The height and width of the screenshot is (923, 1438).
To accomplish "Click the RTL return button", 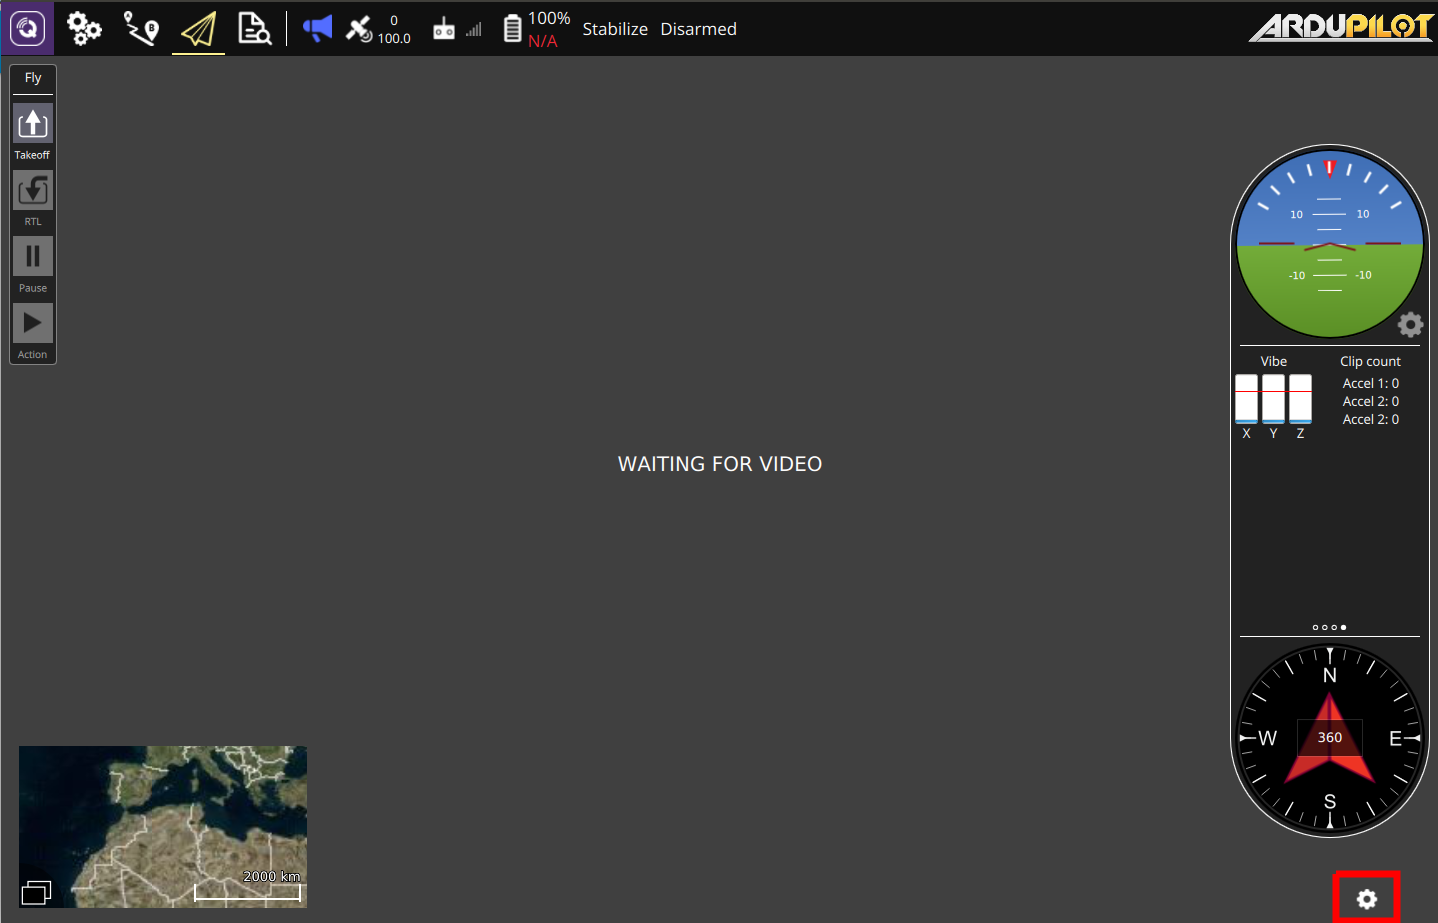I will 33,199.
